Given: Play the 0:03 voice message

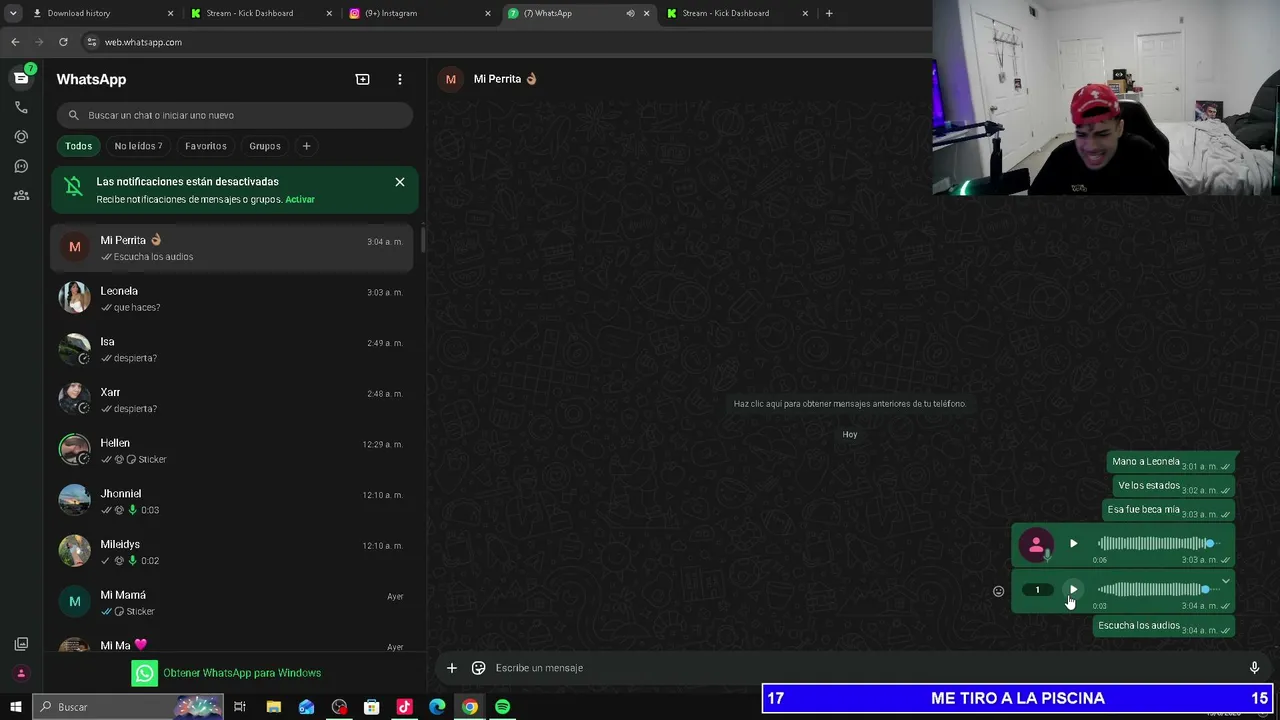Looking at the screenshot, I should click(x=1073, y=590).
